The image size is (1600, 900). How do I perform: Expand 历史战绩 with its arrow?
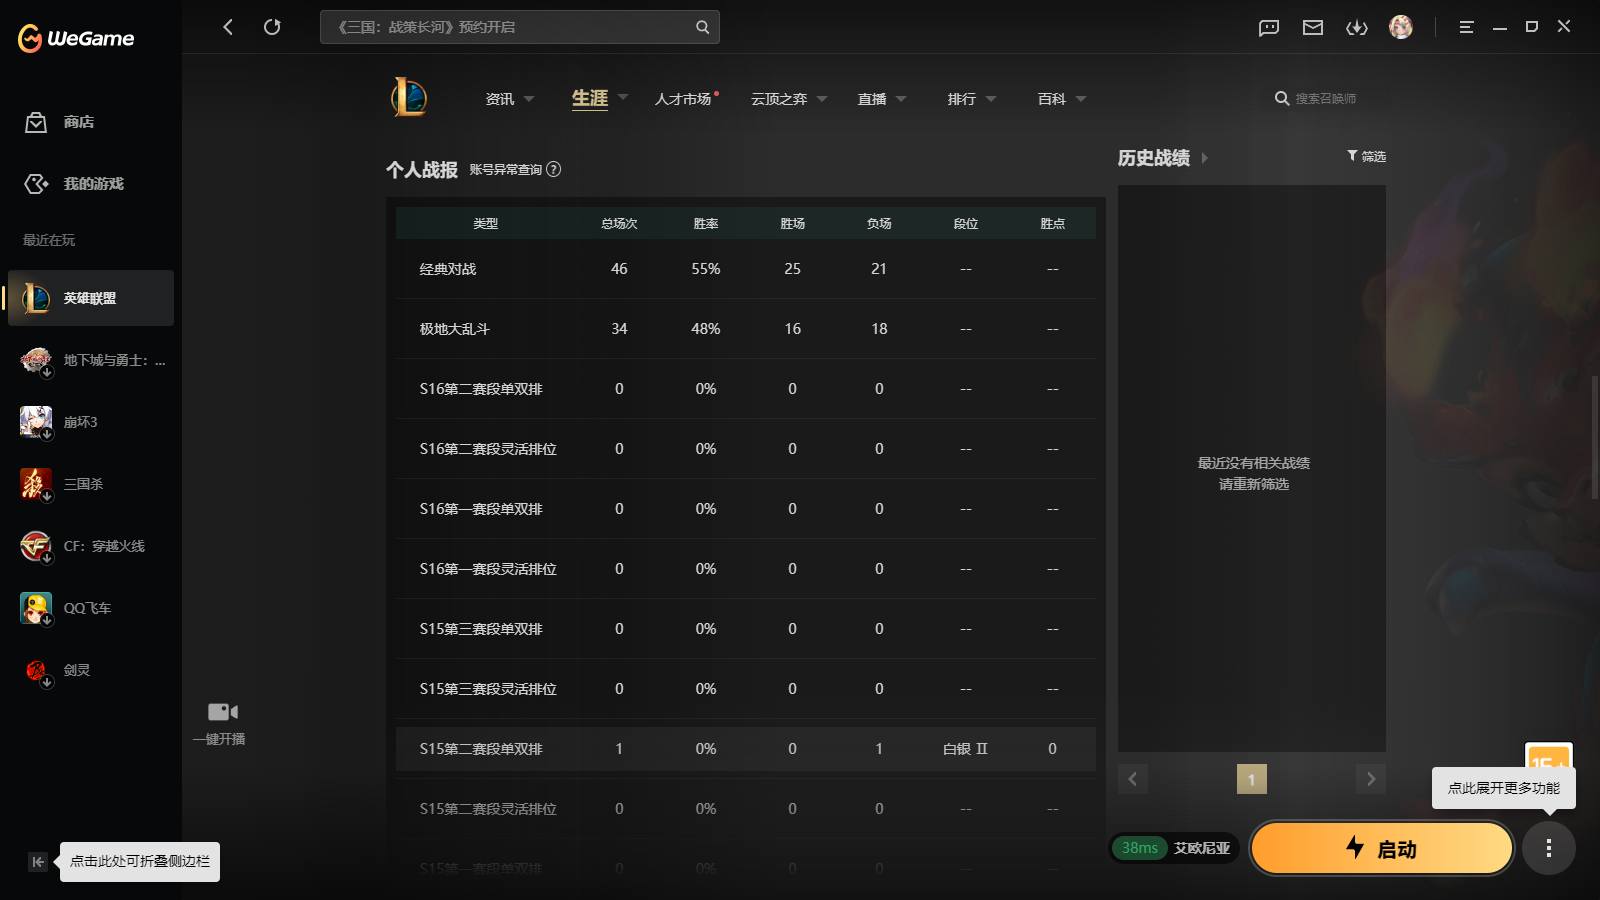[1204, 158]
